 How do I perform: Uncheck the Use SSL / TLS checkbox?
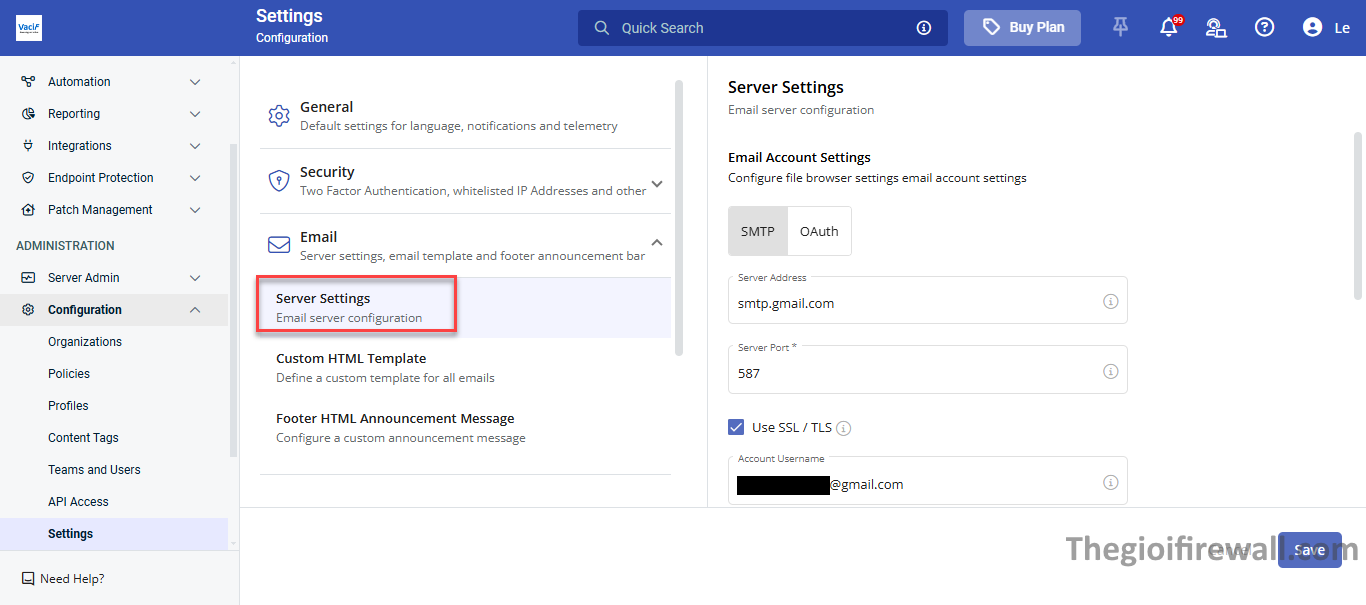tap(736, 428)
